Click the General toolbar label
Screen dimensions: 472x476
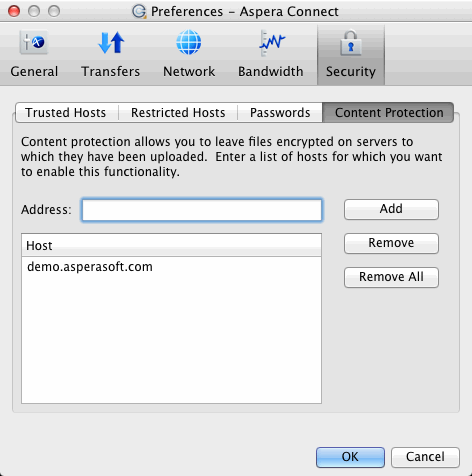pyautogui.click(x=34, y=72)
